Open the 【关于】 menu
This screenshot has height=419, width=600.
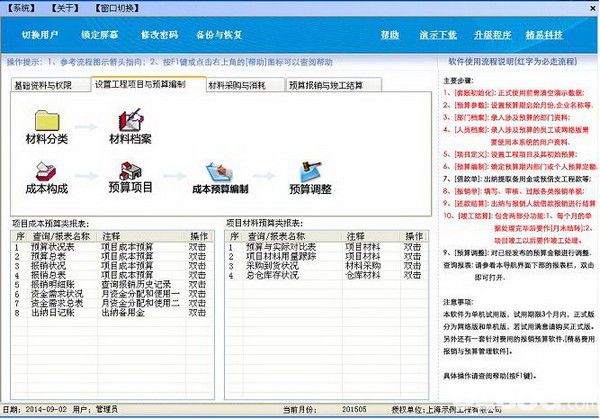65,8
